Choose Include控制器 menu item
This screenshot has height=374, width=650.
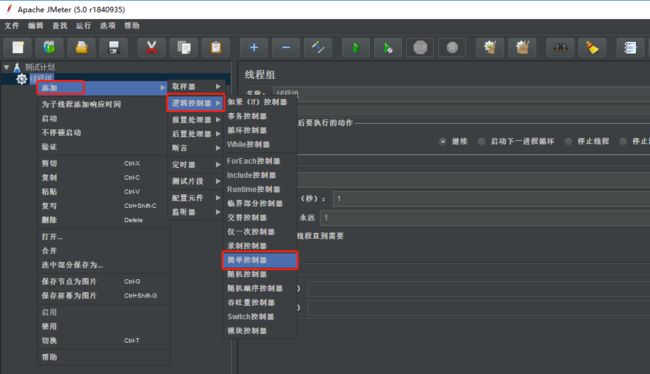point(260,175)
